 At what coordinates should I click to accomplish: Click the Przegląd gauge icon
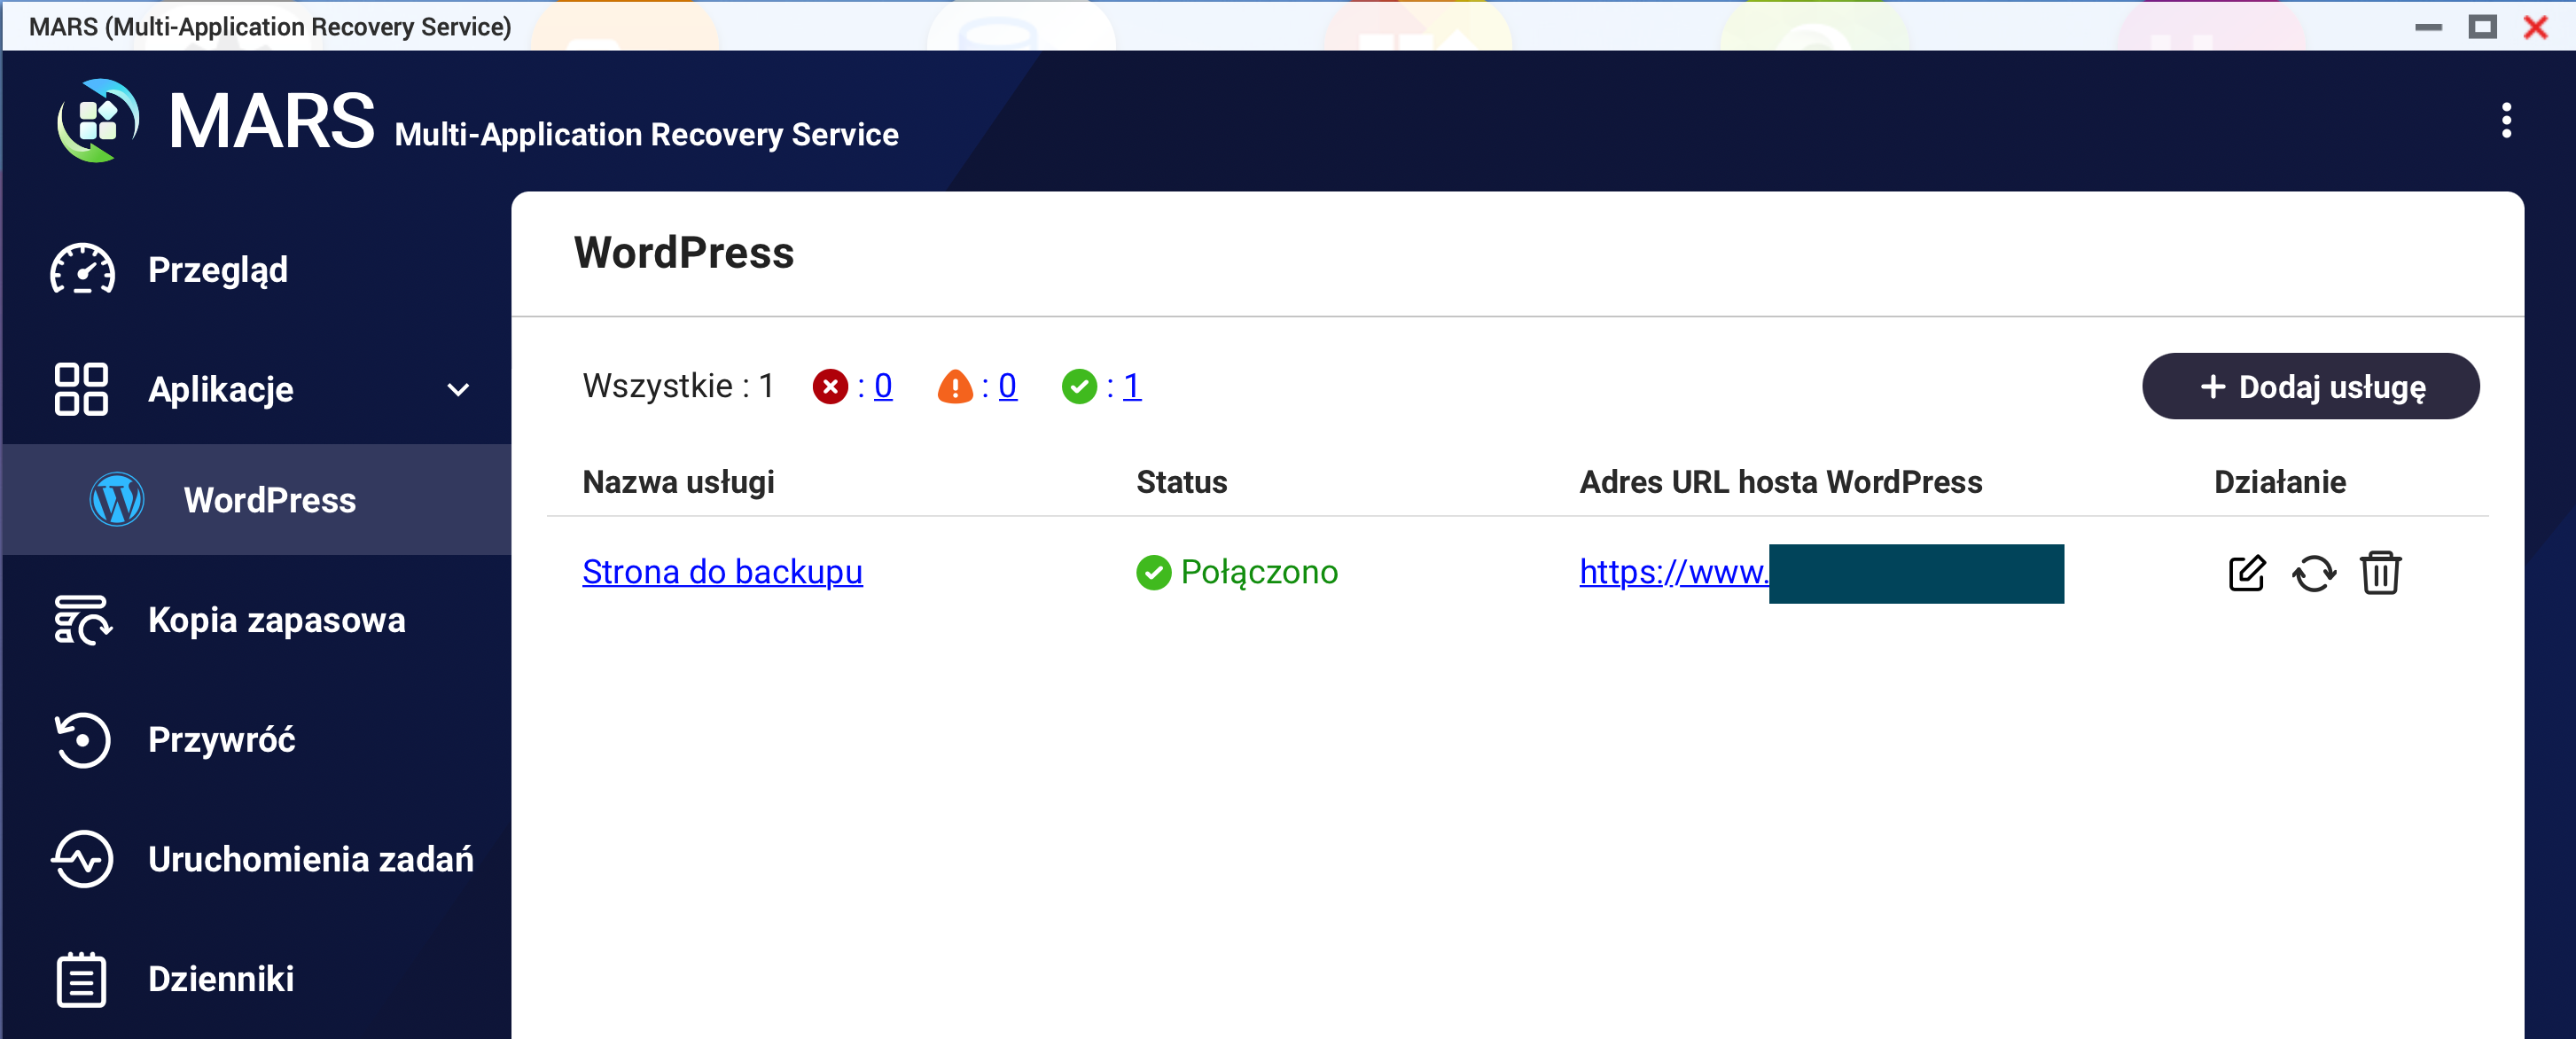83,270
